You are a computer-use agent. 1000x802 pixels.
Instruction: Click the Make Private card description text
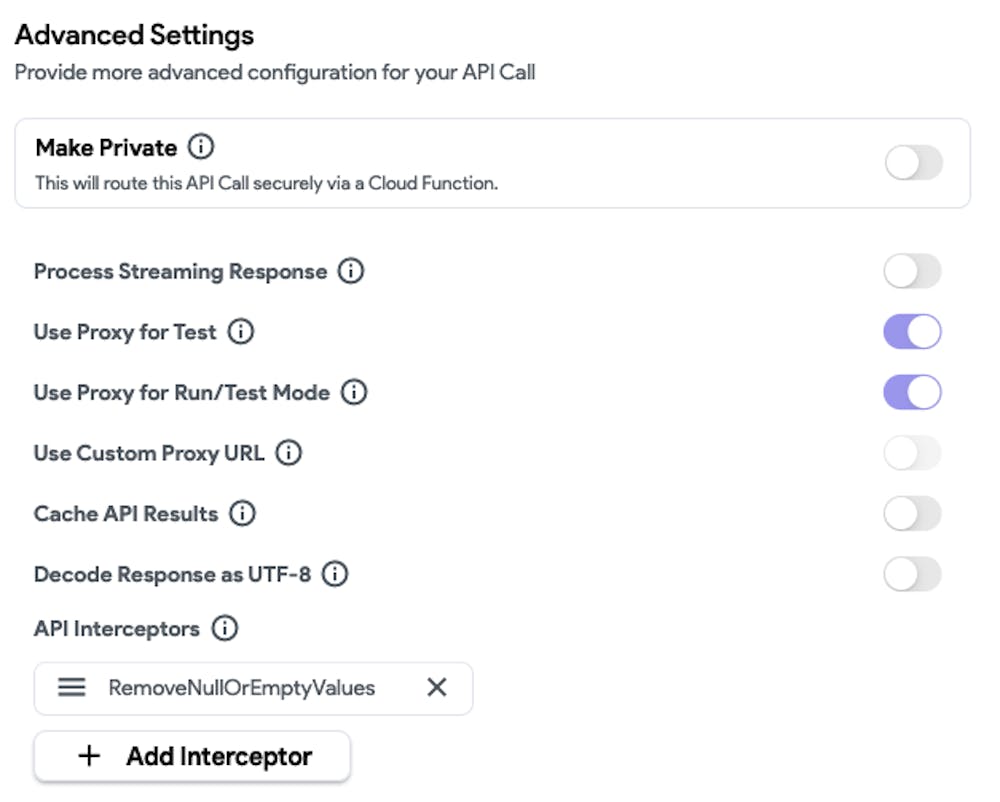(x=266, y=184)
